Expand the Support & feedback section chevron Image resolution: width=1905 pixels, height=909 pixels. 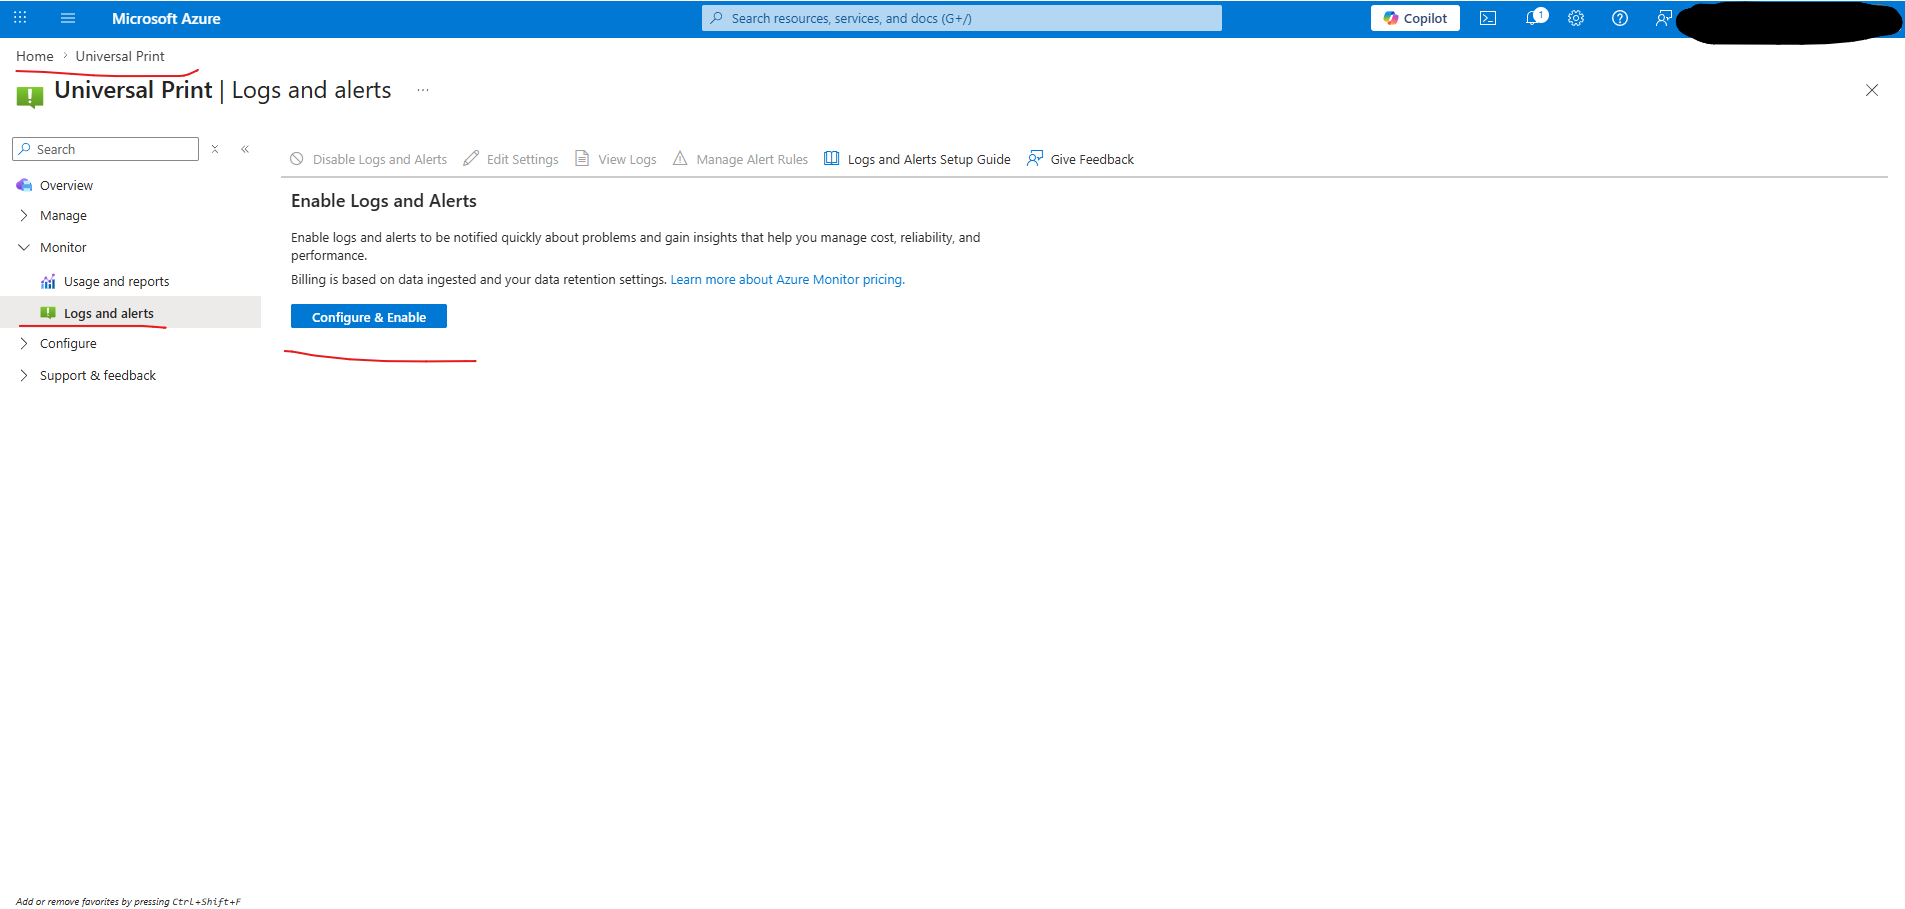(x=24, y=375)
